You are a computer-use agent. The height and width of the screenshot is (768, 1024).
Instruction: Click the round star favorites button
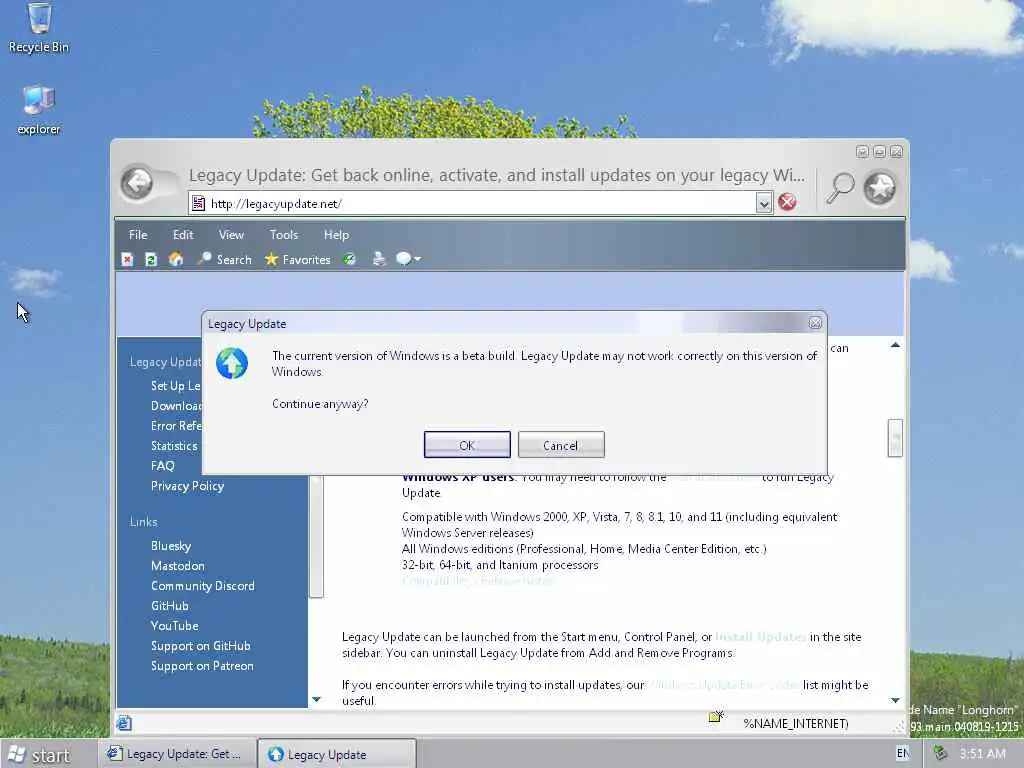tap(880, 188)
